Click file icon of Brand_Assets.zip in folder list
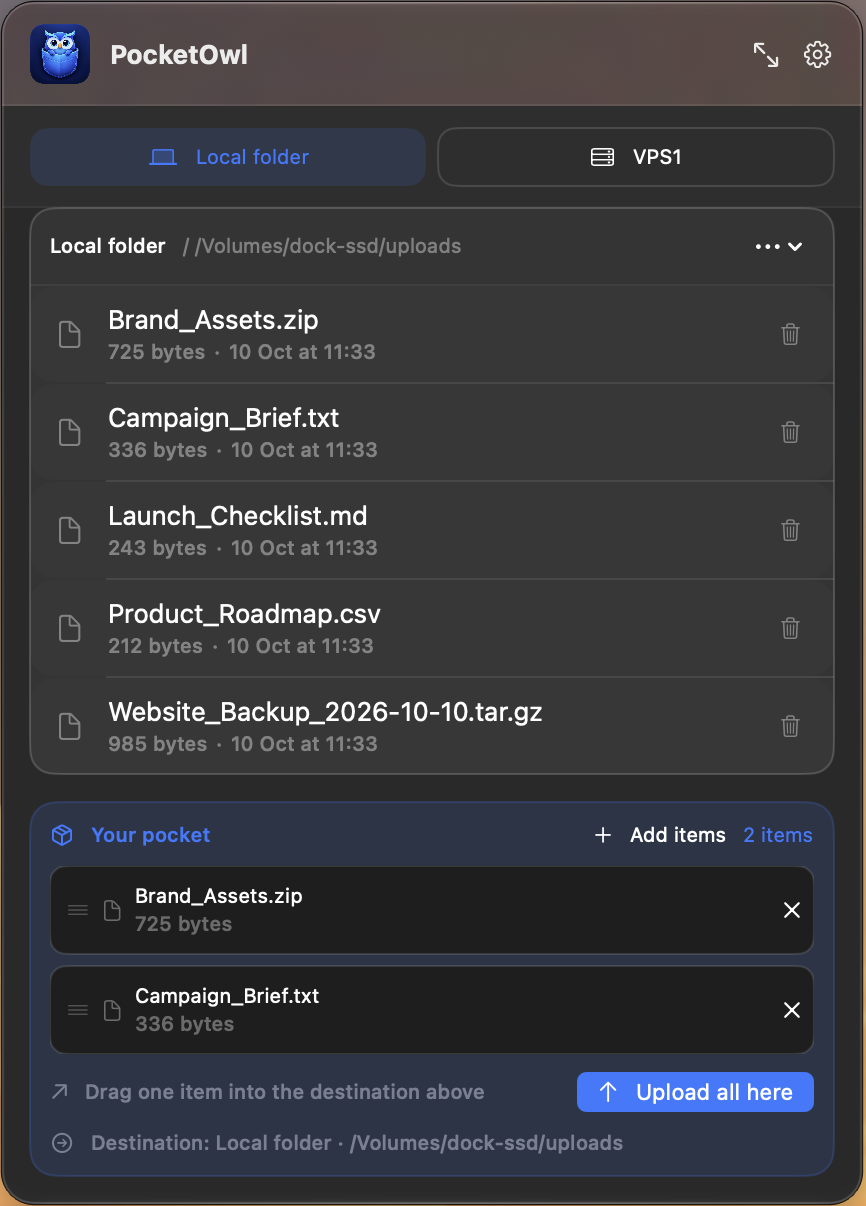 coord(69,334)
